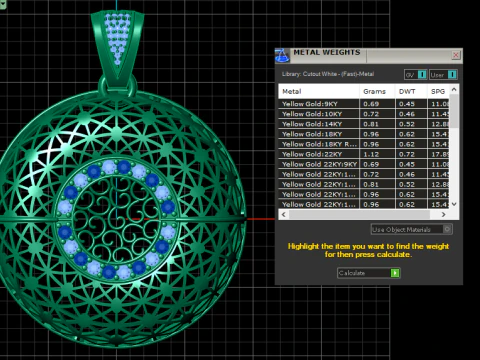This screenshot has height=360, width=480.
Task: Click the Calculate button
Action: click(368, 273)
